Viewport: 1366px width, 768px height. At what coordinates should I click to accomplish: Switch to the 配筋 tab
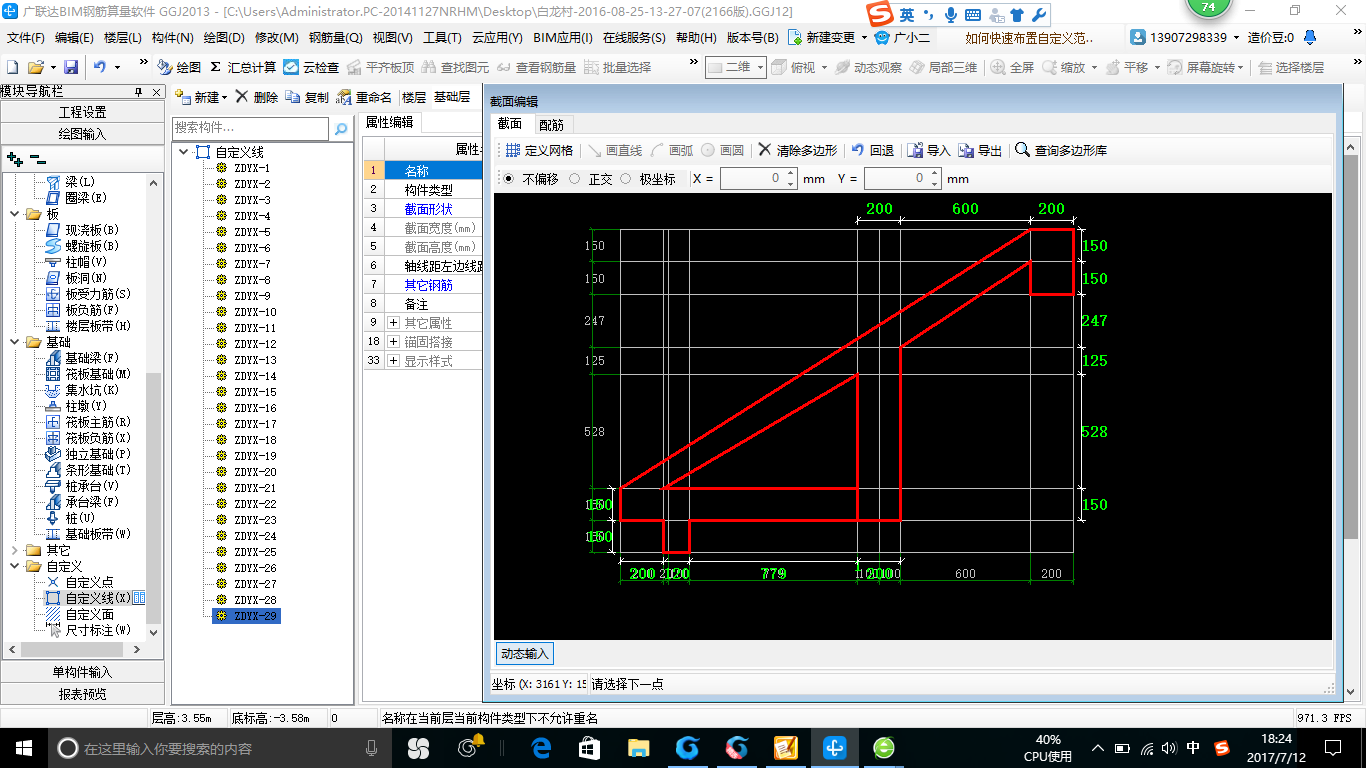[x=551, y=125]
